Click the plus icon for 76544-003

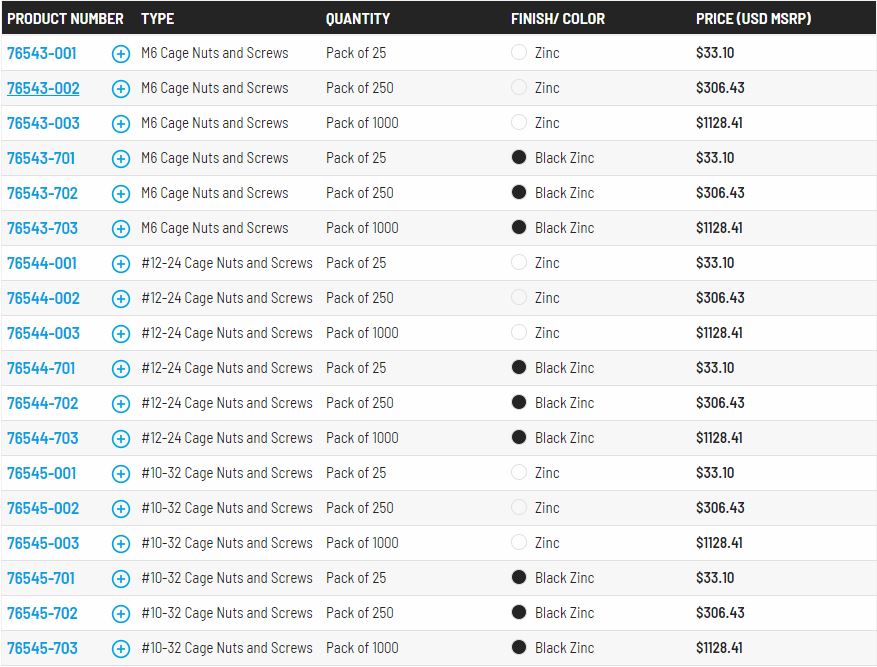point(121,334)
